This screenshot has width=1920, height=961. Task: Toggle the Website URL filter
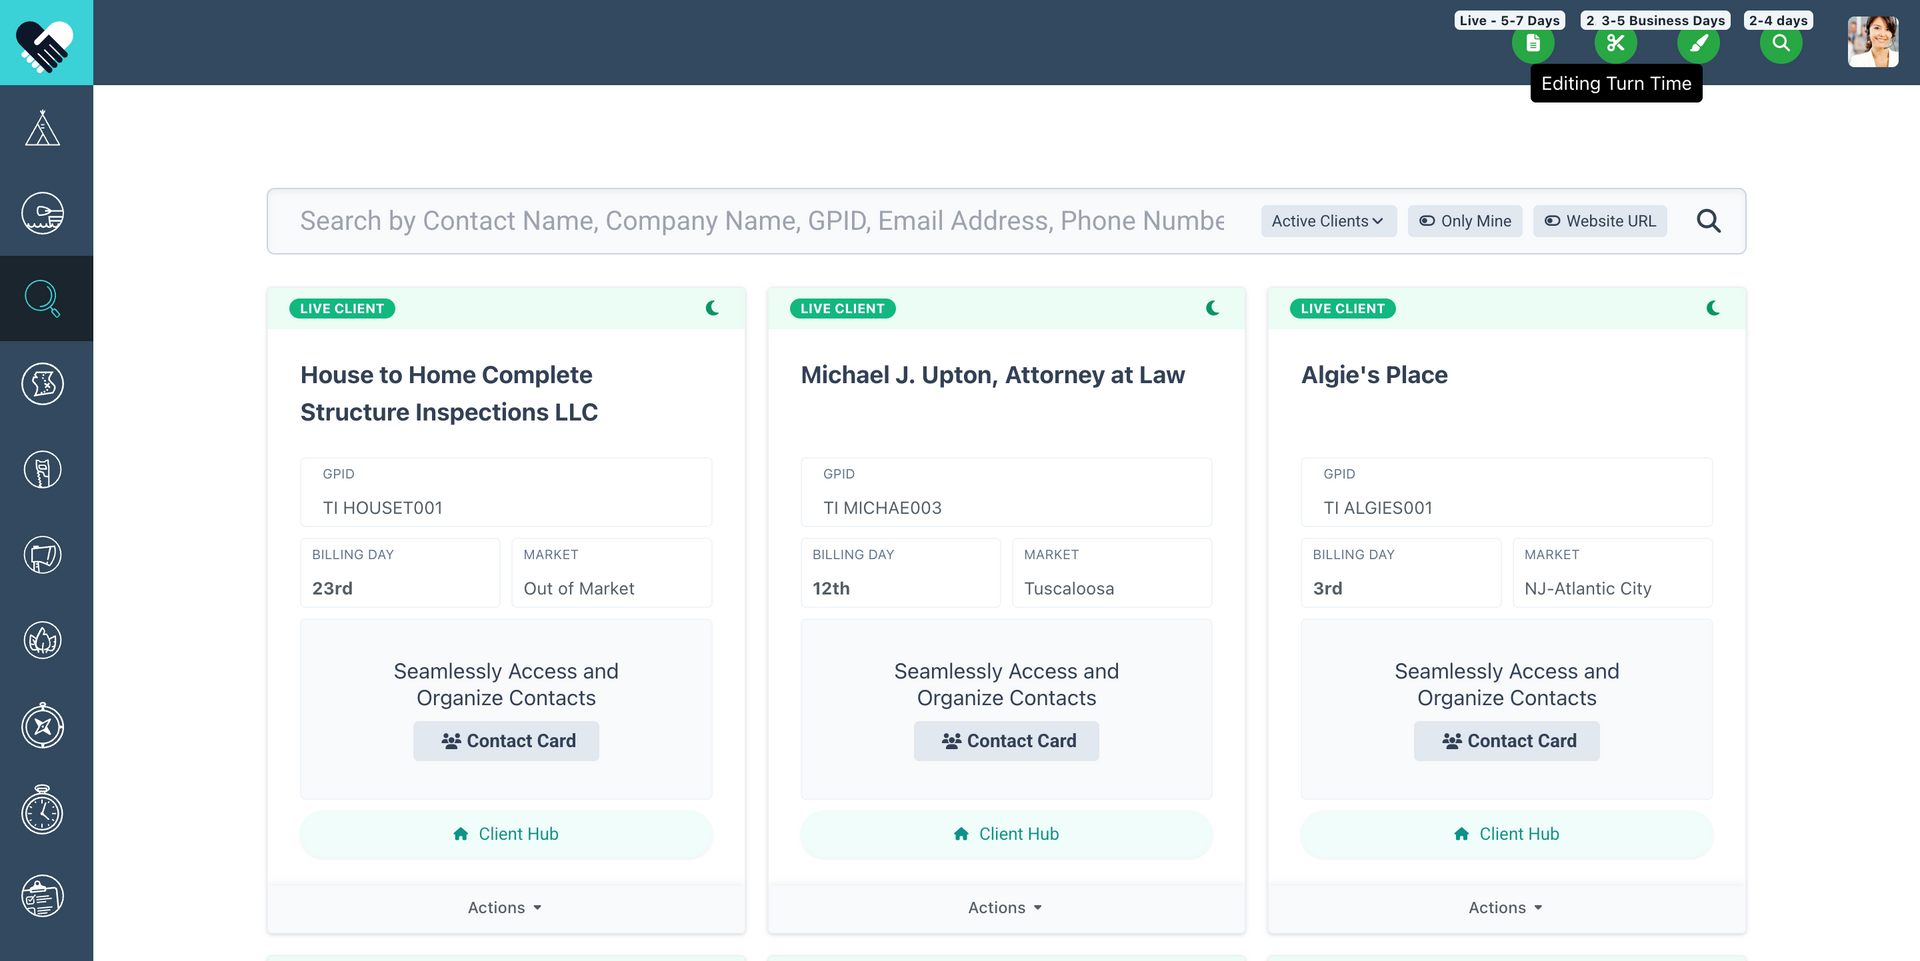pyautogui.click(x=1600, y=221)
